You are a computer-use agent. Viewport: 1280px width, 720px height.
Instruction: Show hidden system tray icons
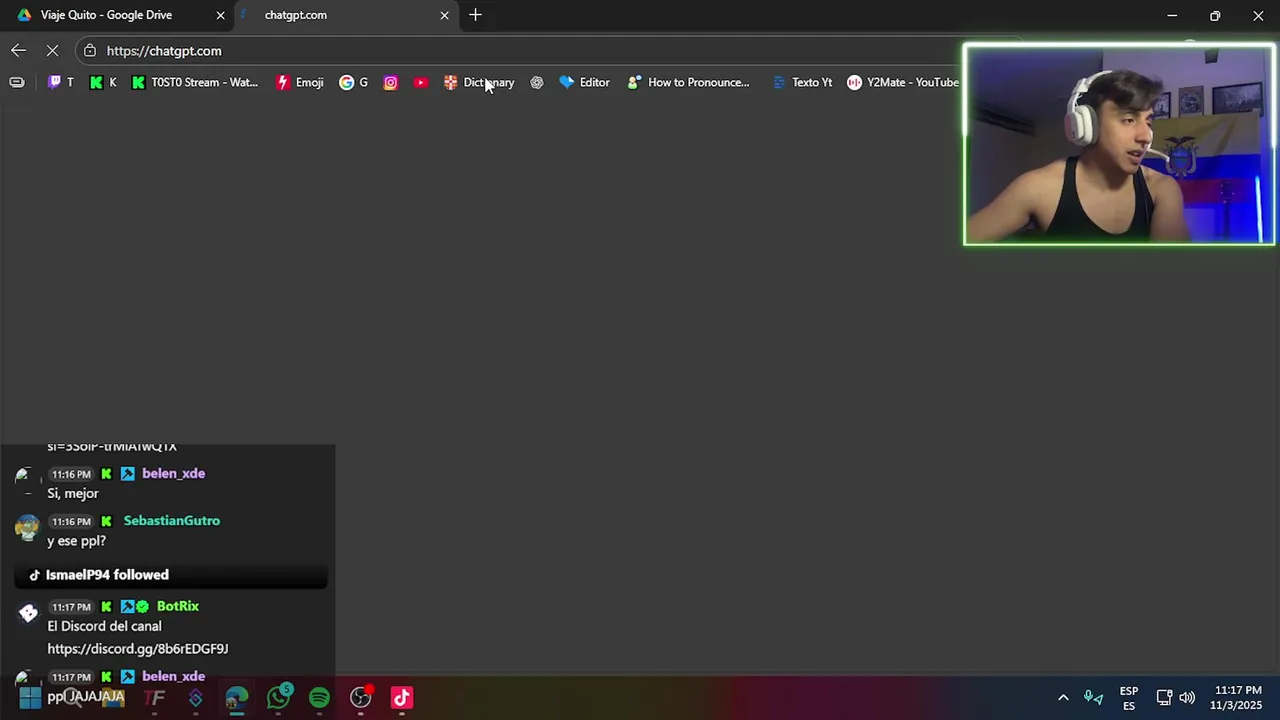coord(1063,698)
